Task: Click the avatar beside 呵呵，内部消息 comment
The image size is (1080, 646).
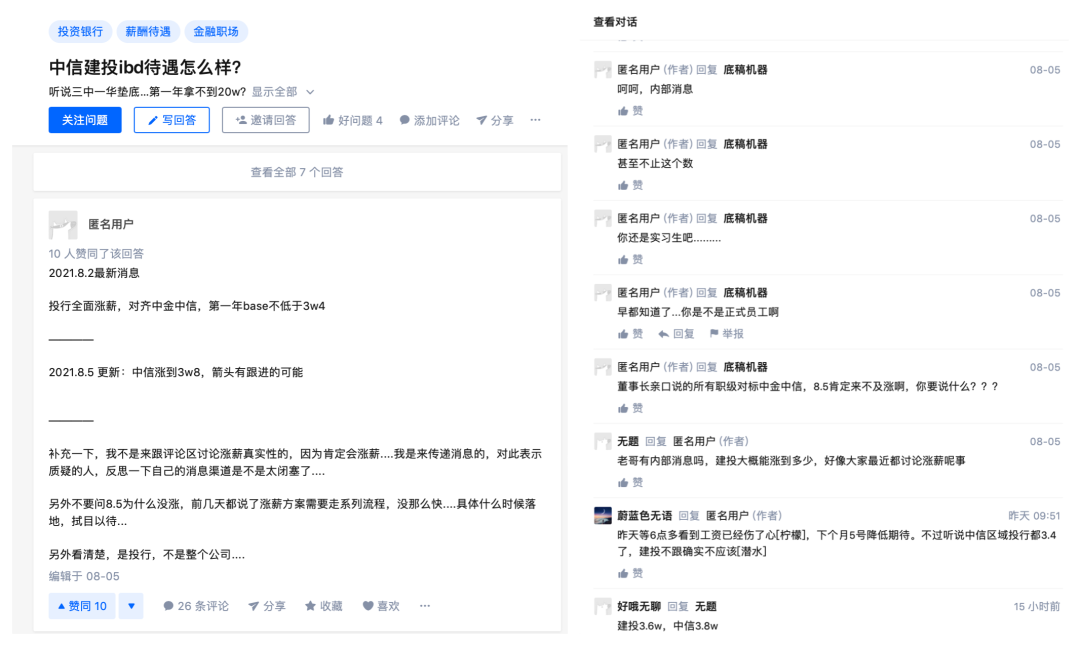Action: [x=603, y=70]
